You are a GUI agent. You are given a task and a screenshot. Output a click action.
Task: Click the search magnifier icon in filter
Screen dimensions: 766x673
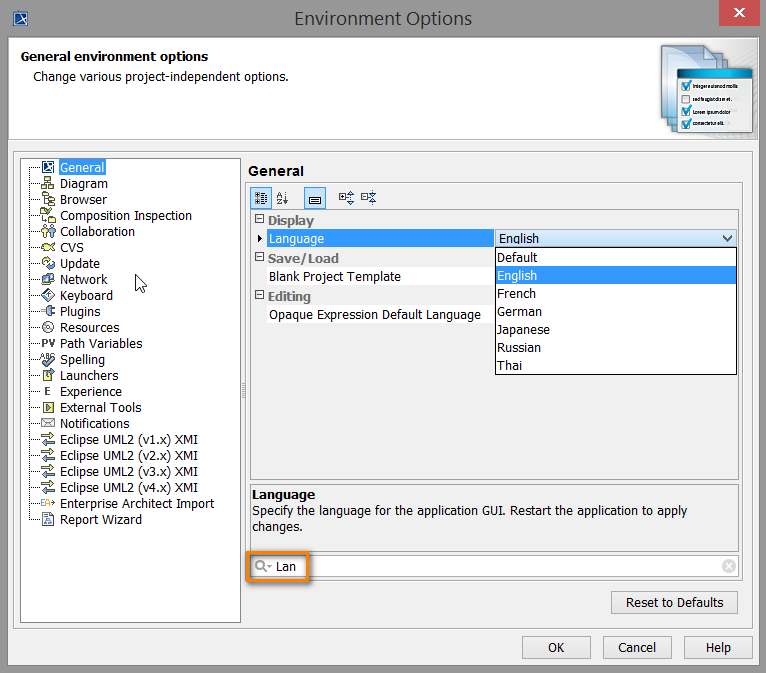pyautogui.click(x=262, y=566)
